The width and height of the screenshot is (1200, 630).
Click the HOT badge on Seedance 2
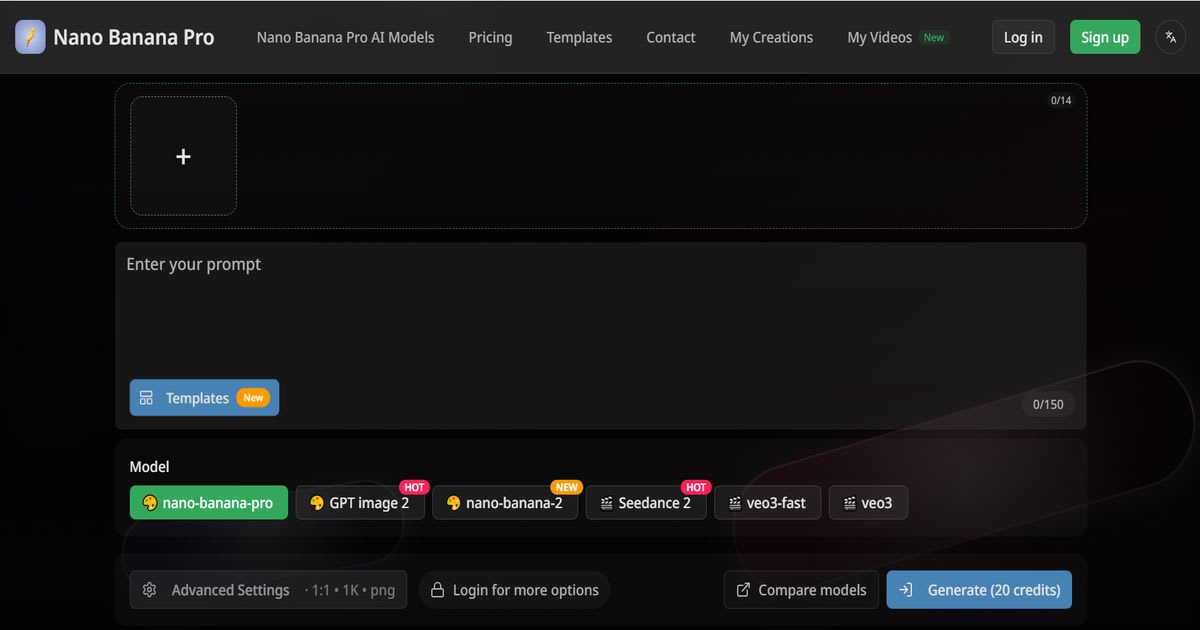point(696,487)
